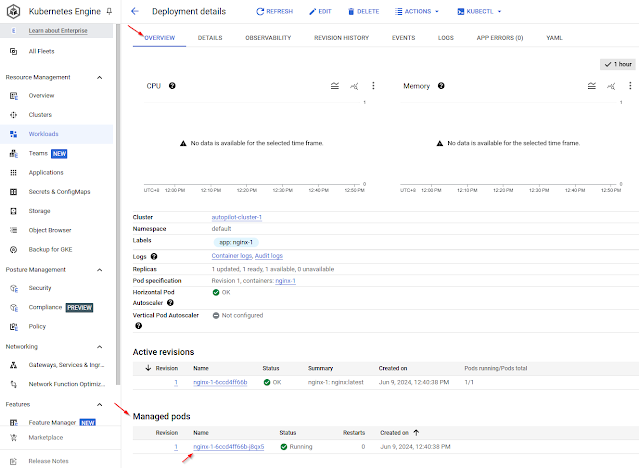Toggle CPU chart legend icon
Viewport: 639px width, 468px height.
point(335,87)
